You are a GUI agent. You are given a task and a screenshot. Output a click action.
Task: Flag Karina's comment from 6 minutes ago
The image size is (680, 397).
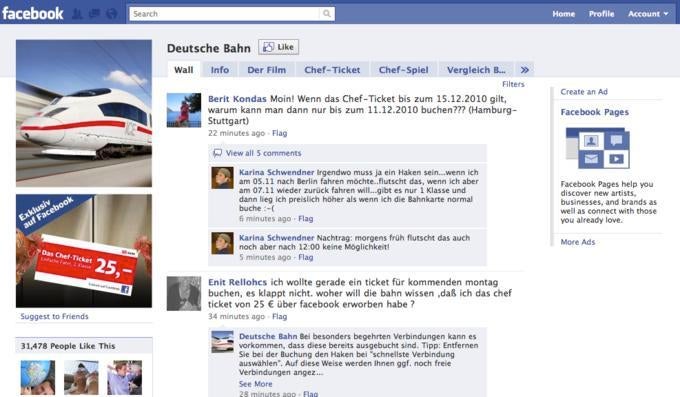305,219
